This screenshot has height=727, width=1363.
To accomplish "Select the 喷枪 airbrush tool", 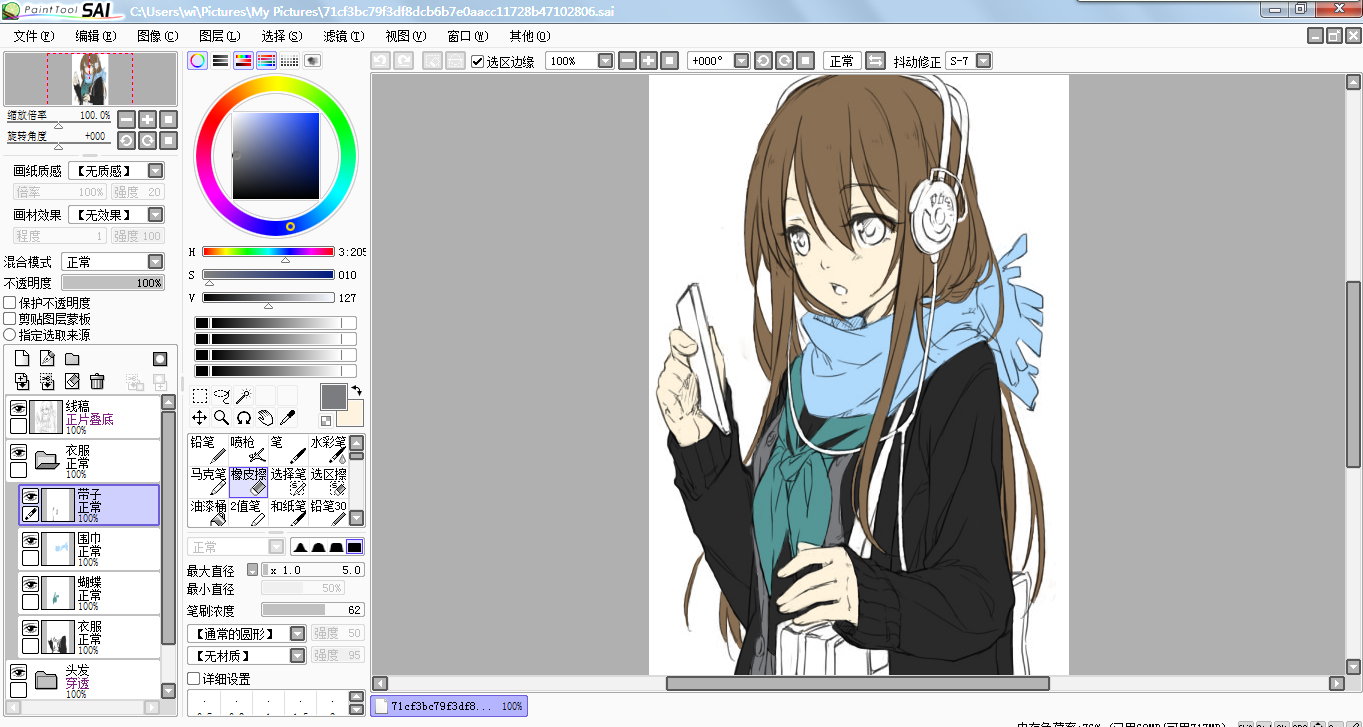I will pyautogui.click(x=248, y=449).
